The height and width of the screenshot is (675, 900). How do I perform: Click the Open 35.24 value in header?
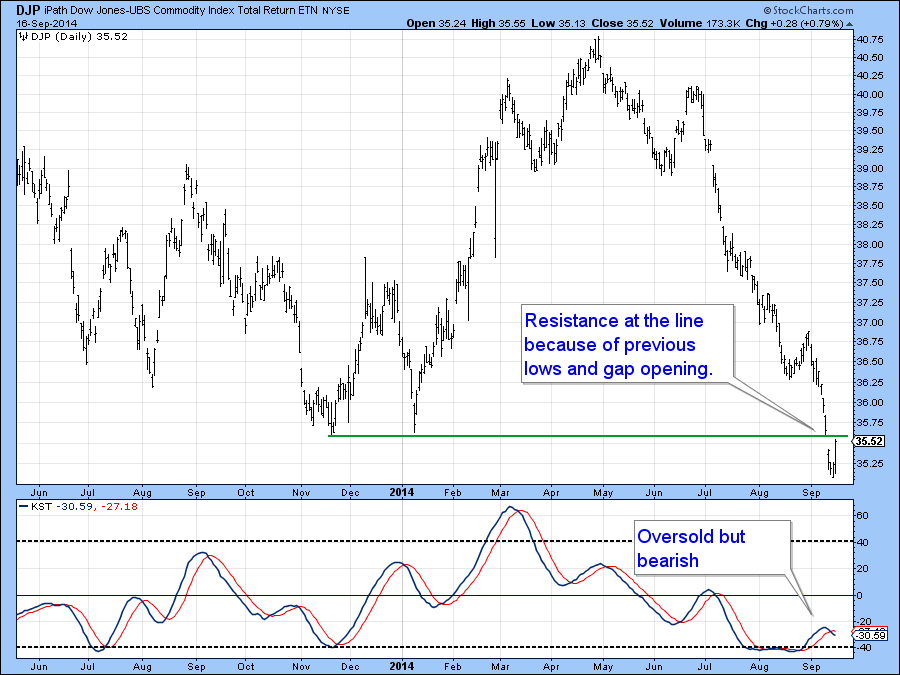point(436,24)
